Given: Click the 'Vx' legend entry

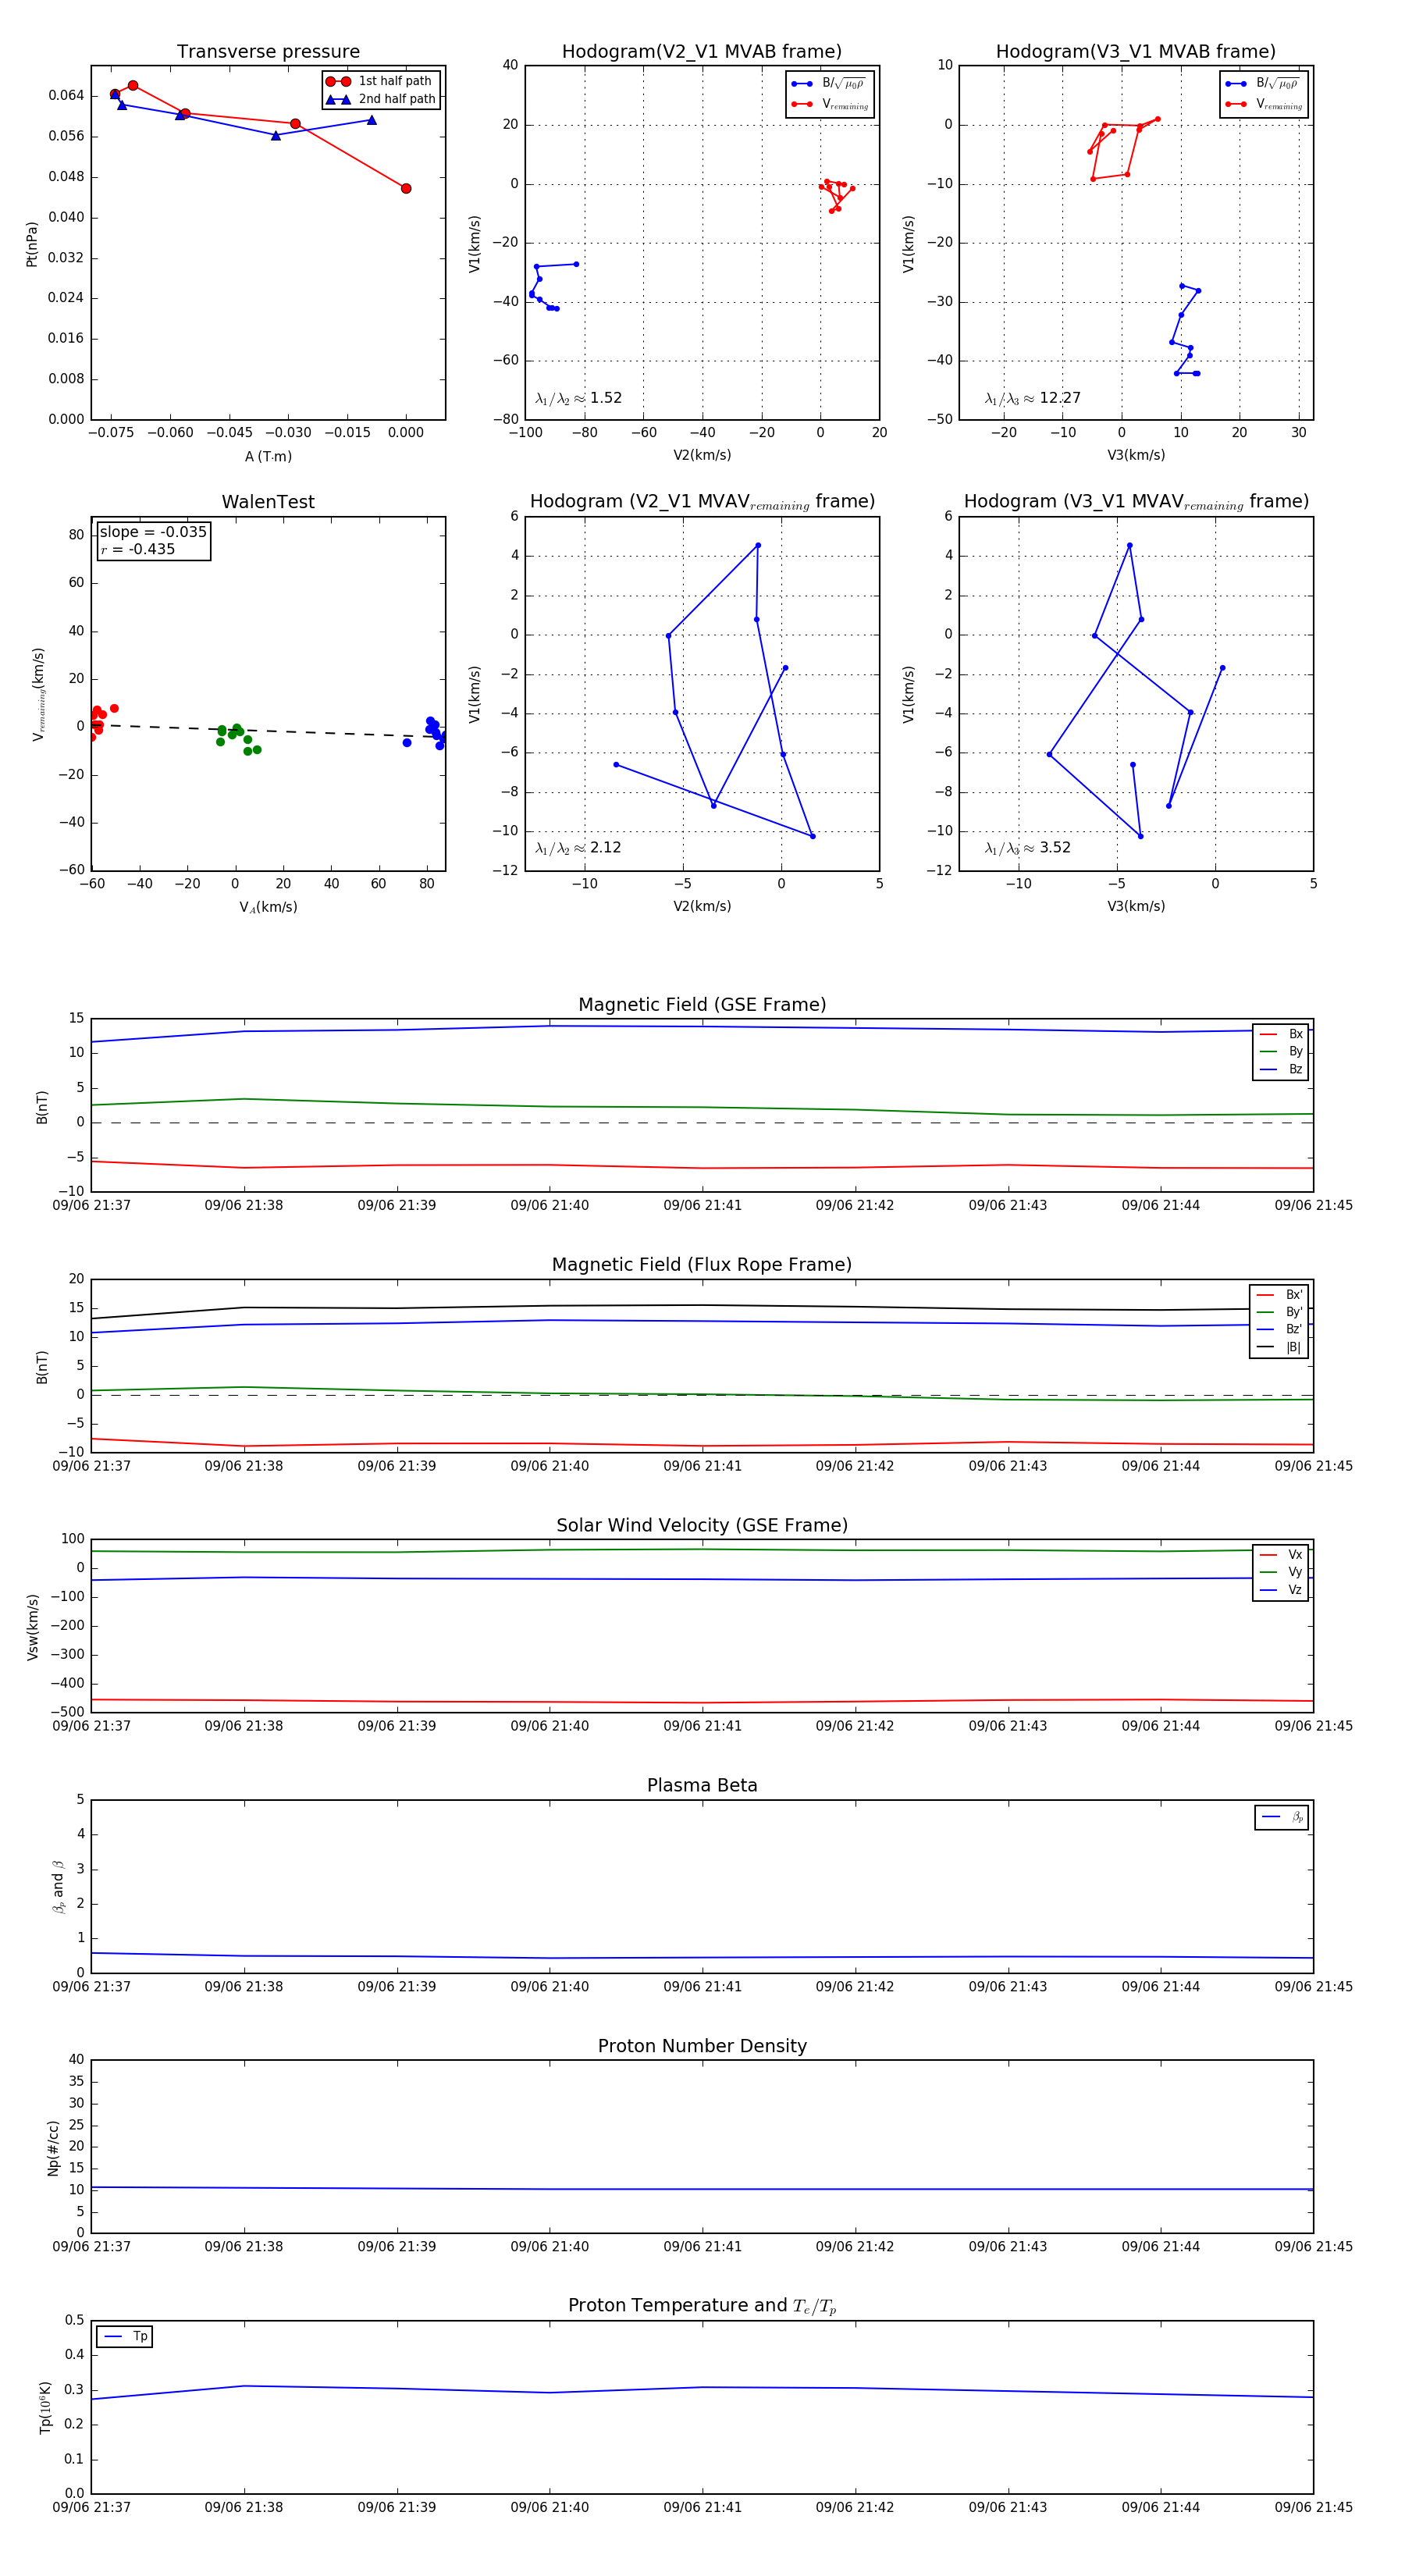Looking at the screenshot, I should pos(1281,1555).
